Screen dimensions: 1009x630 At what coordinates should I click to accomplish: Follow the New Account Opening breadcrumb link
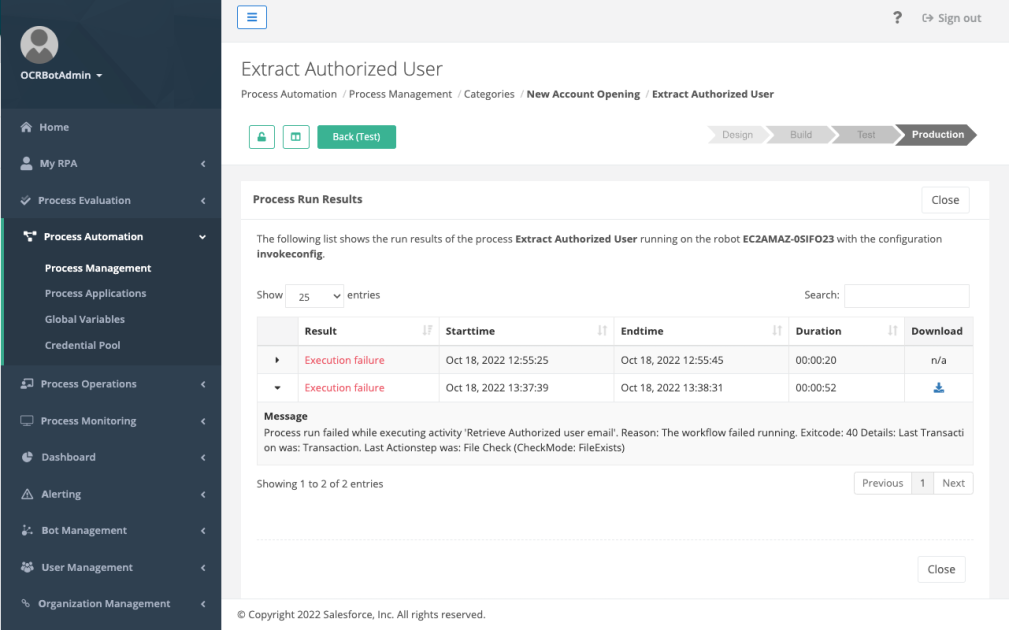[x=583, y=93]
